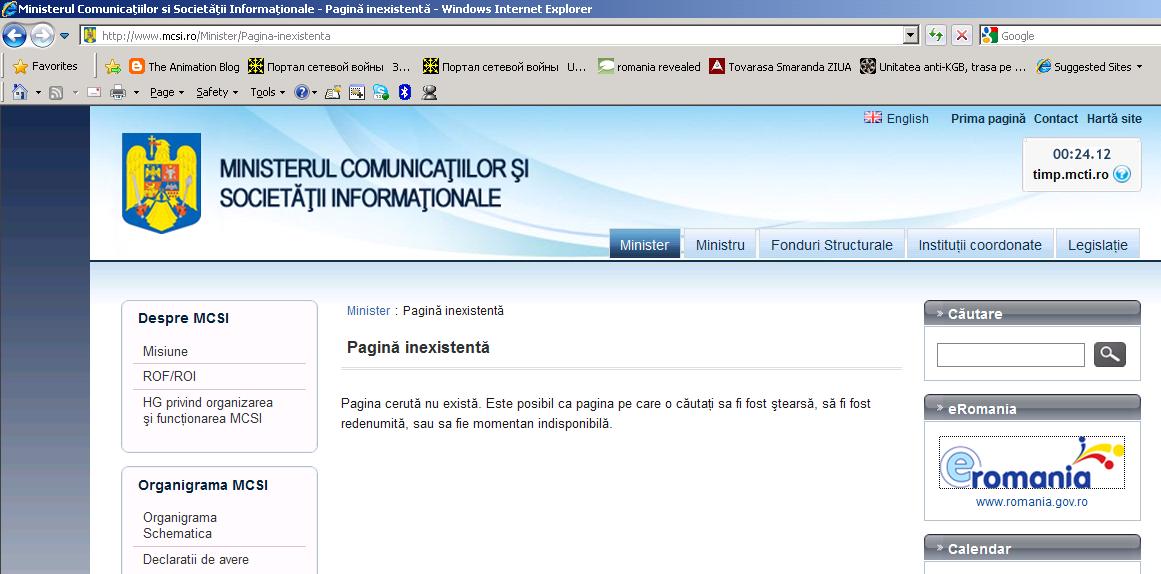Click the Google search provider icon

pyautogui.click(x=988, y=36)
